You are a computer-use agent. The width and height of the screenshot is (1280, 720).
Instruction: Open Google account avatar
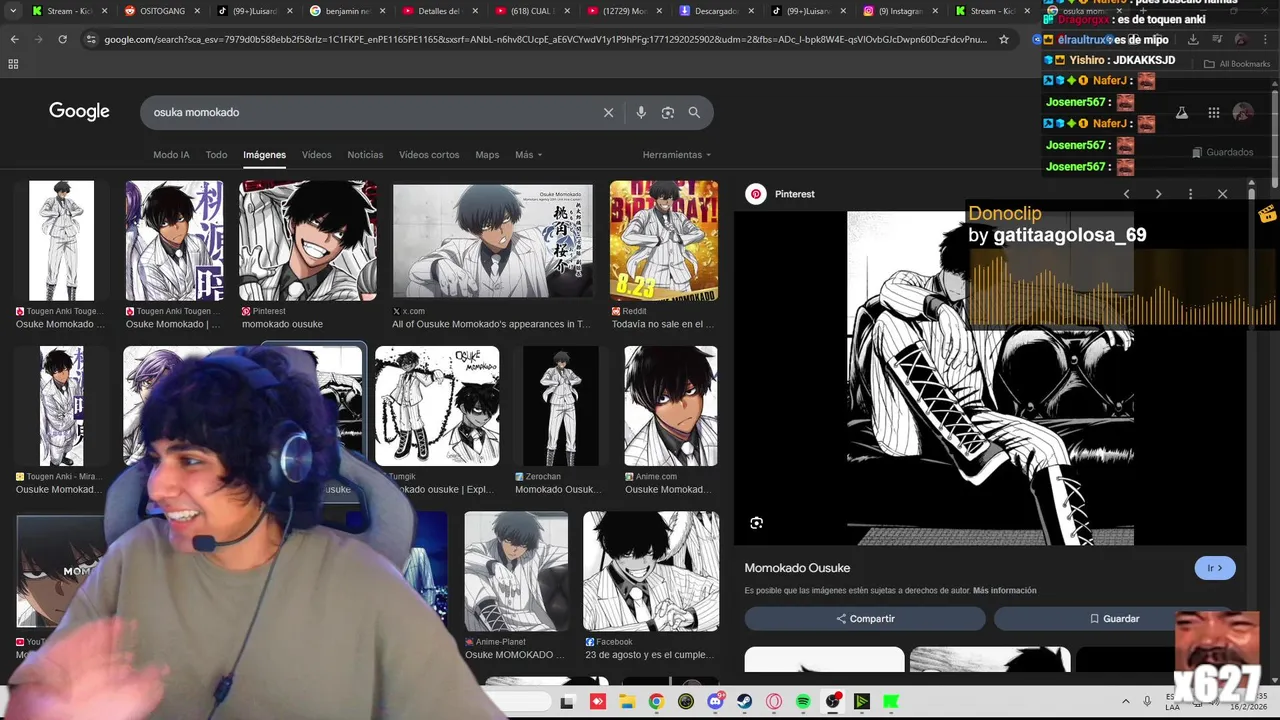click(1243, 113)
